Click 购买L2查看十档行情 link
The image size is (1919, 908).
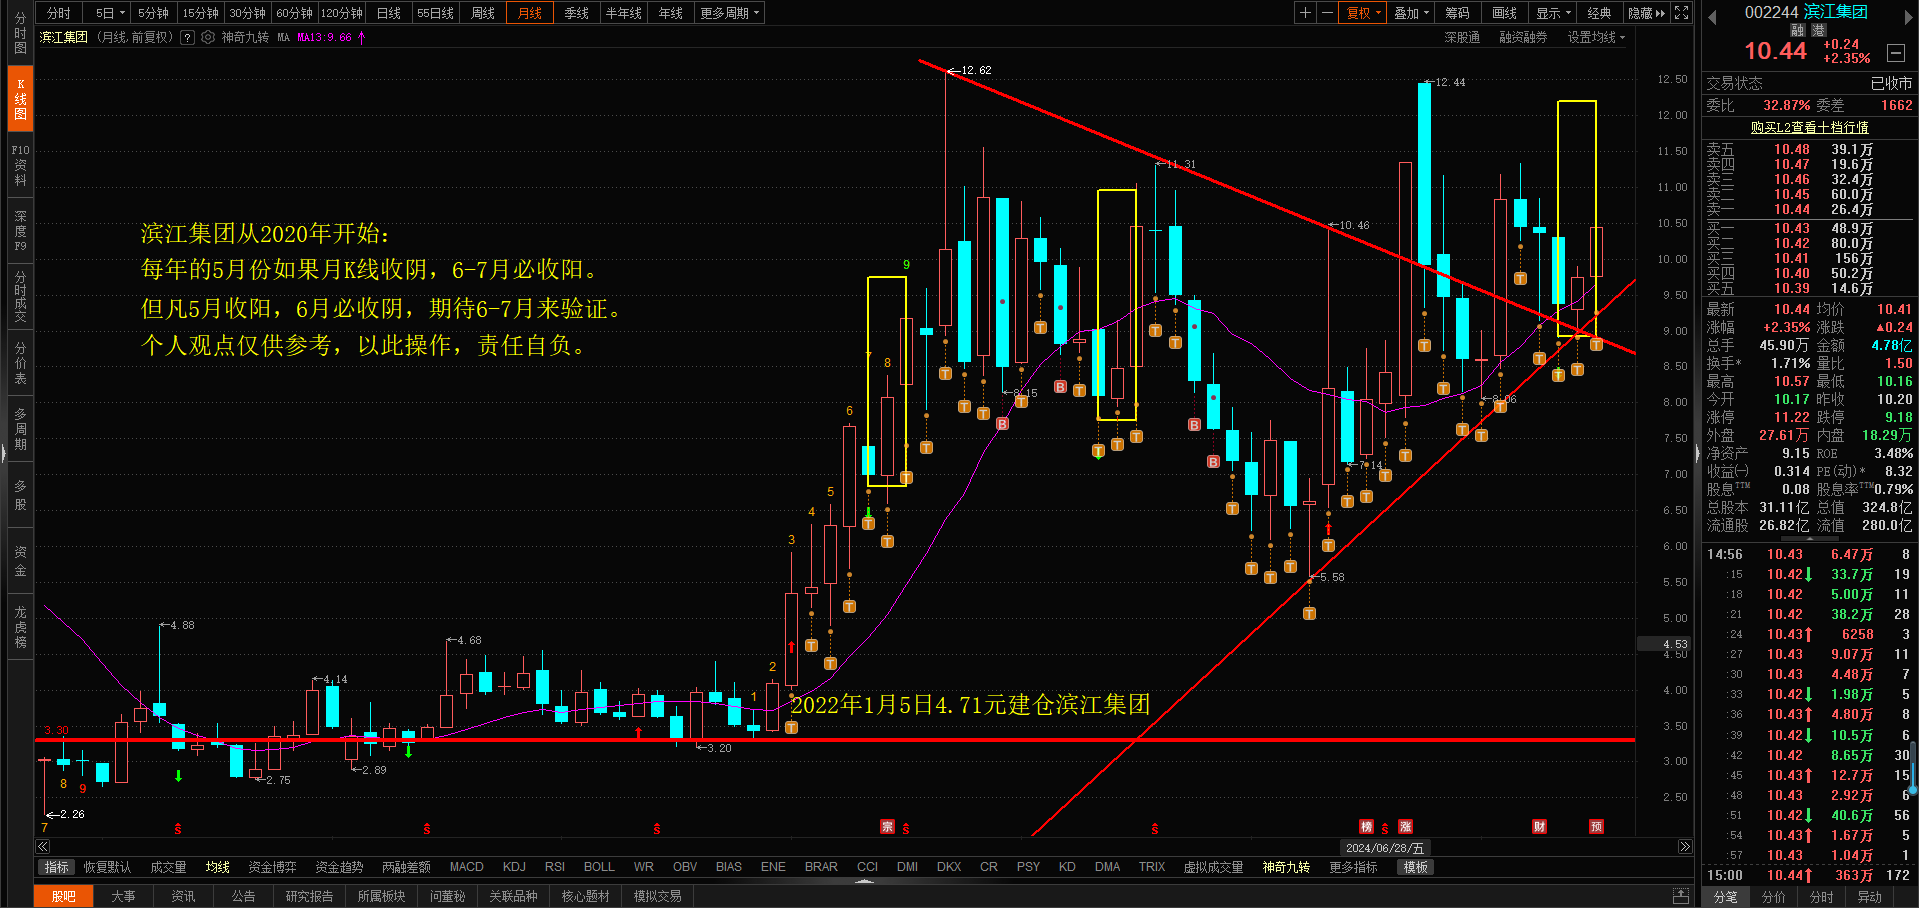pyautogui.click(x=1809, y=127)
